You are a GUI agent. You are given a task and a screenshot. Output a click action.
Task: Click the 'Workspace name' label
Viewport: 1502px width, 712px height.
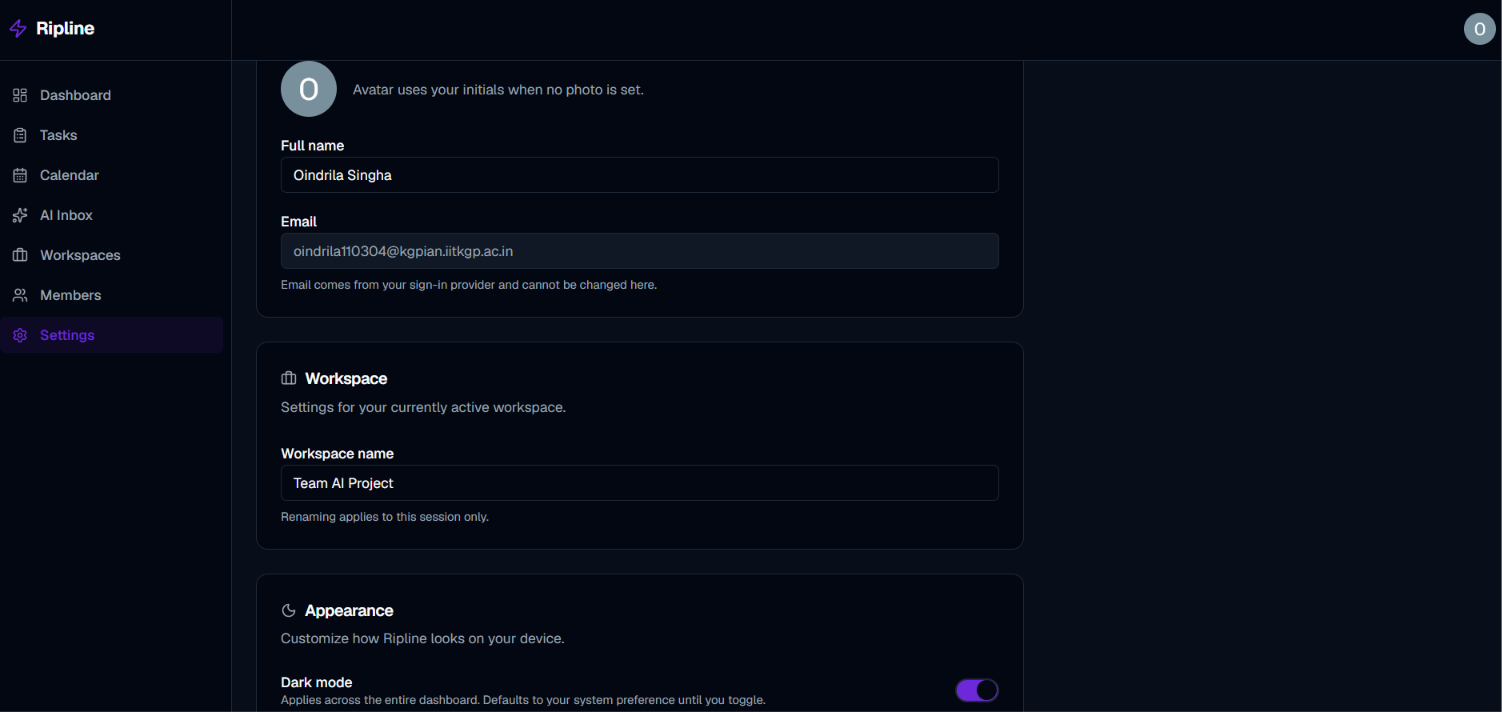(337, 454)
